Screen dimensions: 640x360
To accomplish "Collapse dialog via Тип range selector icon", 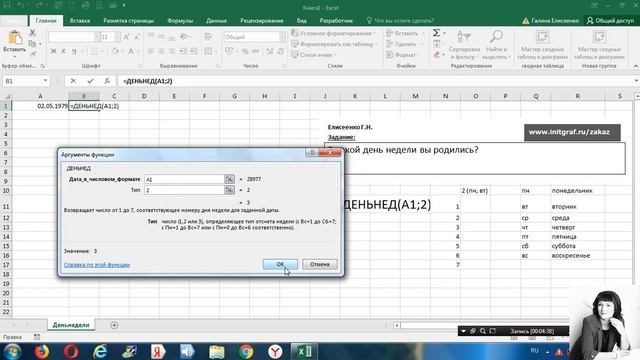I will (x=229, y=190).
